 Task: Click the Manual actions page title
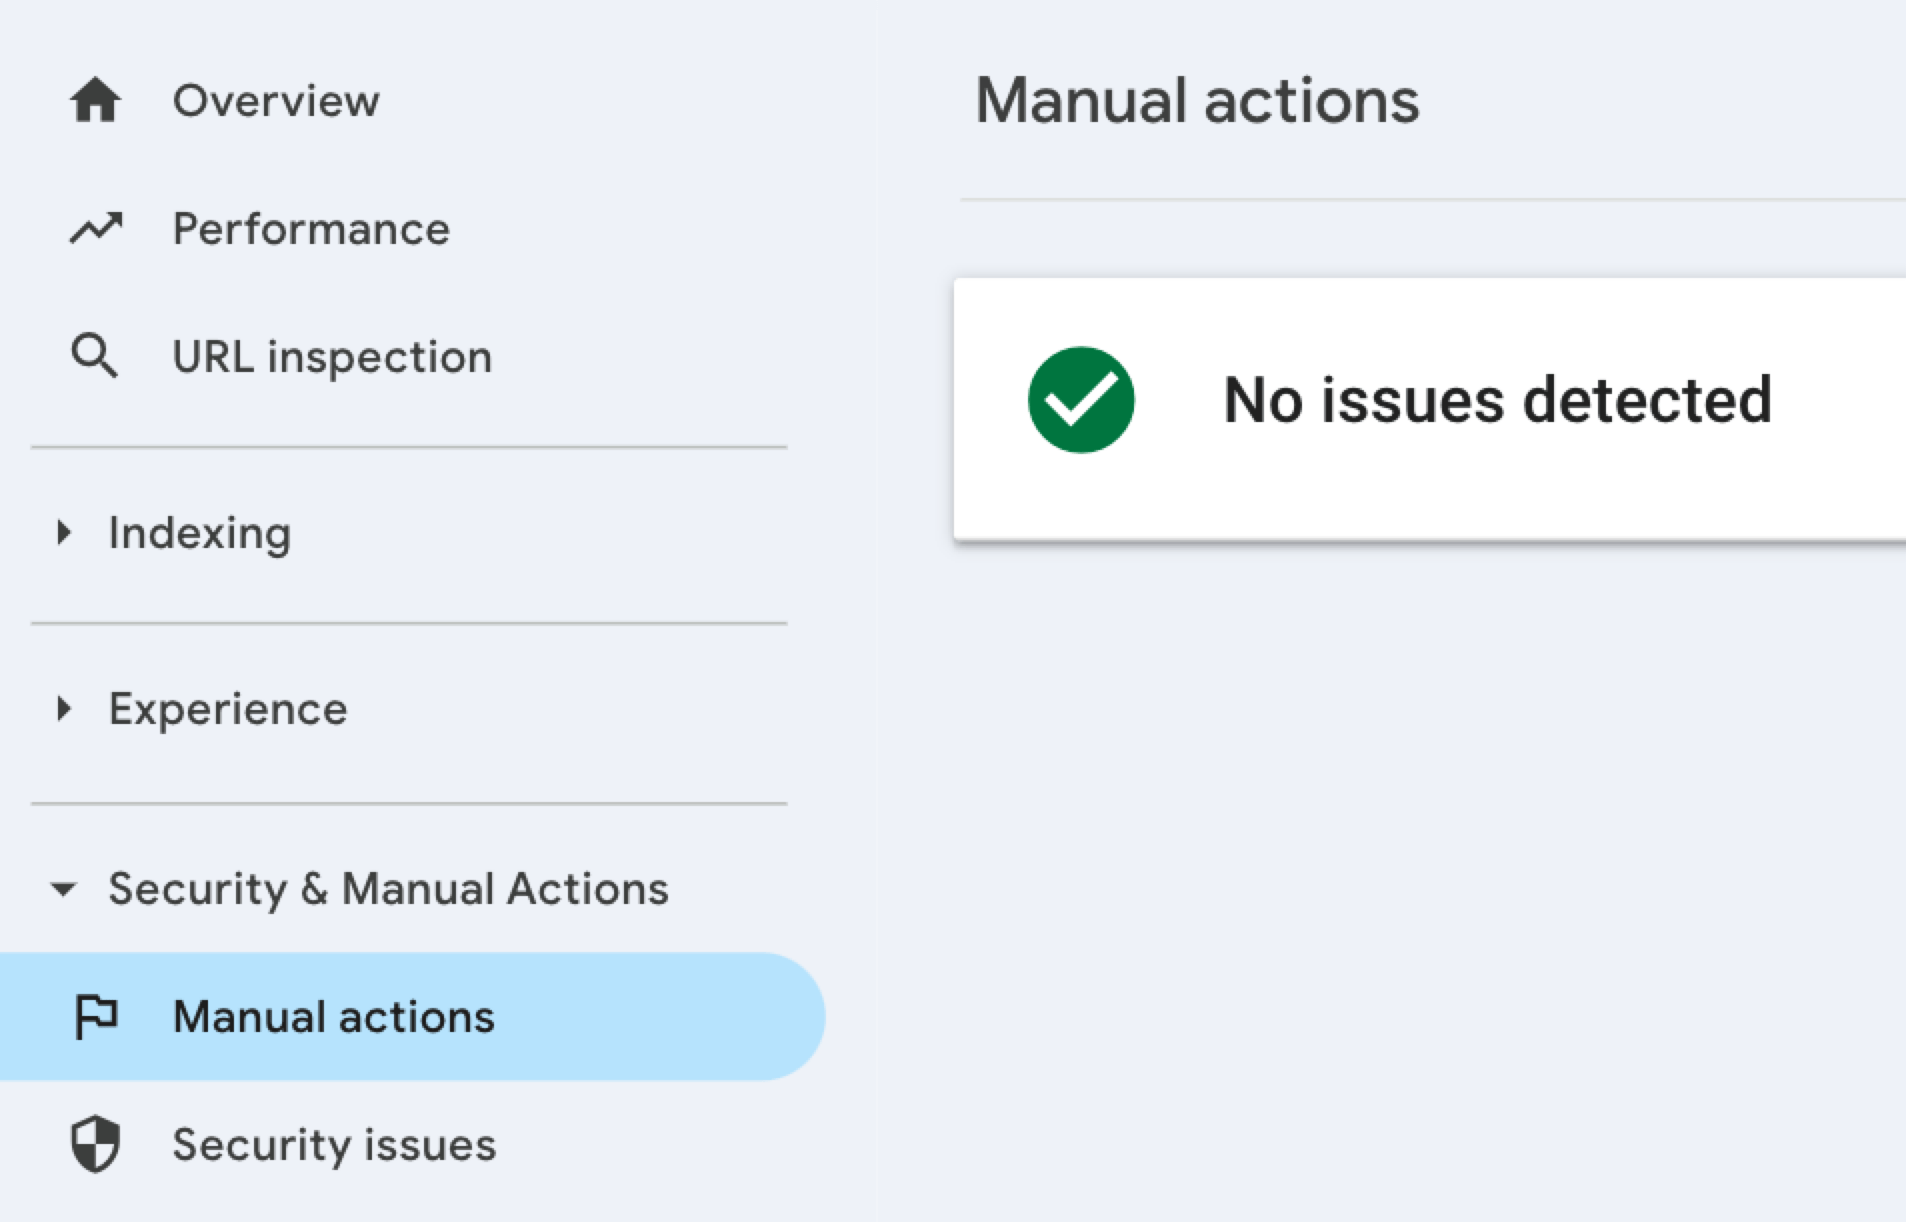[1198, 99]
